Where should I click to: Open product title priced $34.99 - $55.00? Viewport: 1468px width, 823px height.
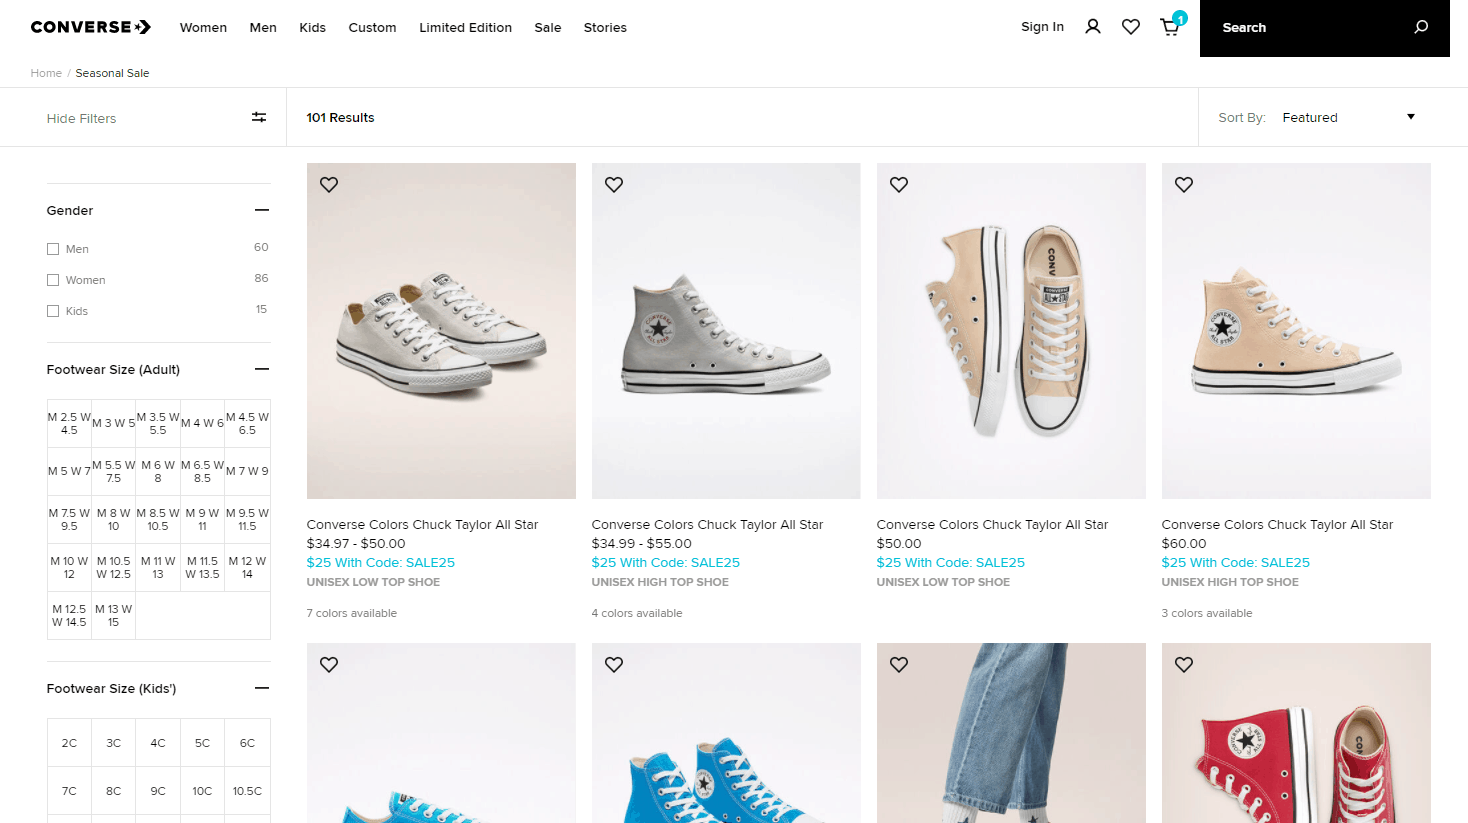pos(707,524)
